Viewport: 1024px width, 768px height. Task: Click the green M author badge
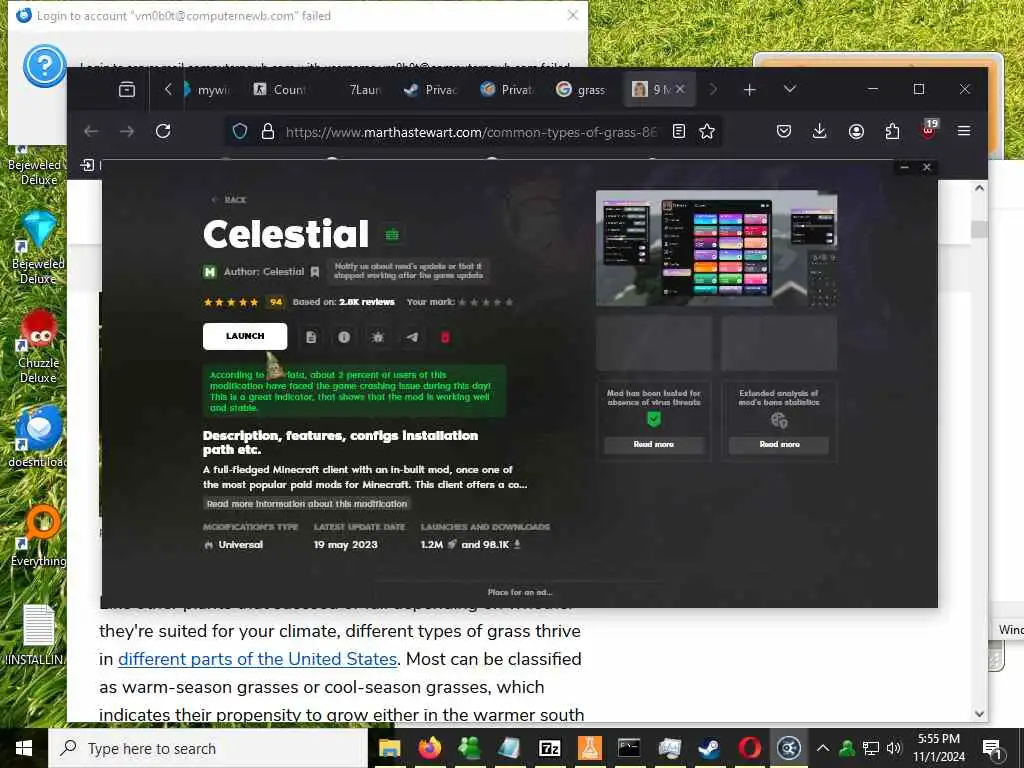tap(210, 272)
